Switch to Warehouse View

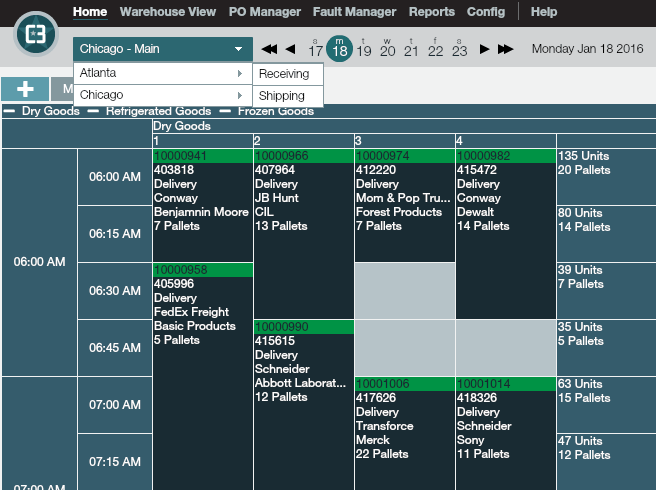click(x=168, y=12)
